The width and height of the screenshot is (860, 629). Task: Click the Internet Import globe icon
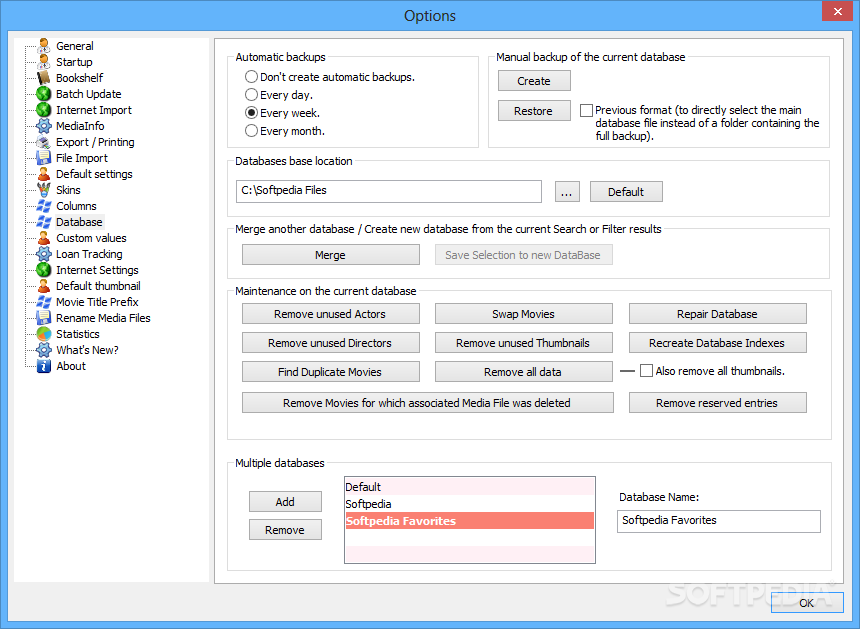point(44,110)
